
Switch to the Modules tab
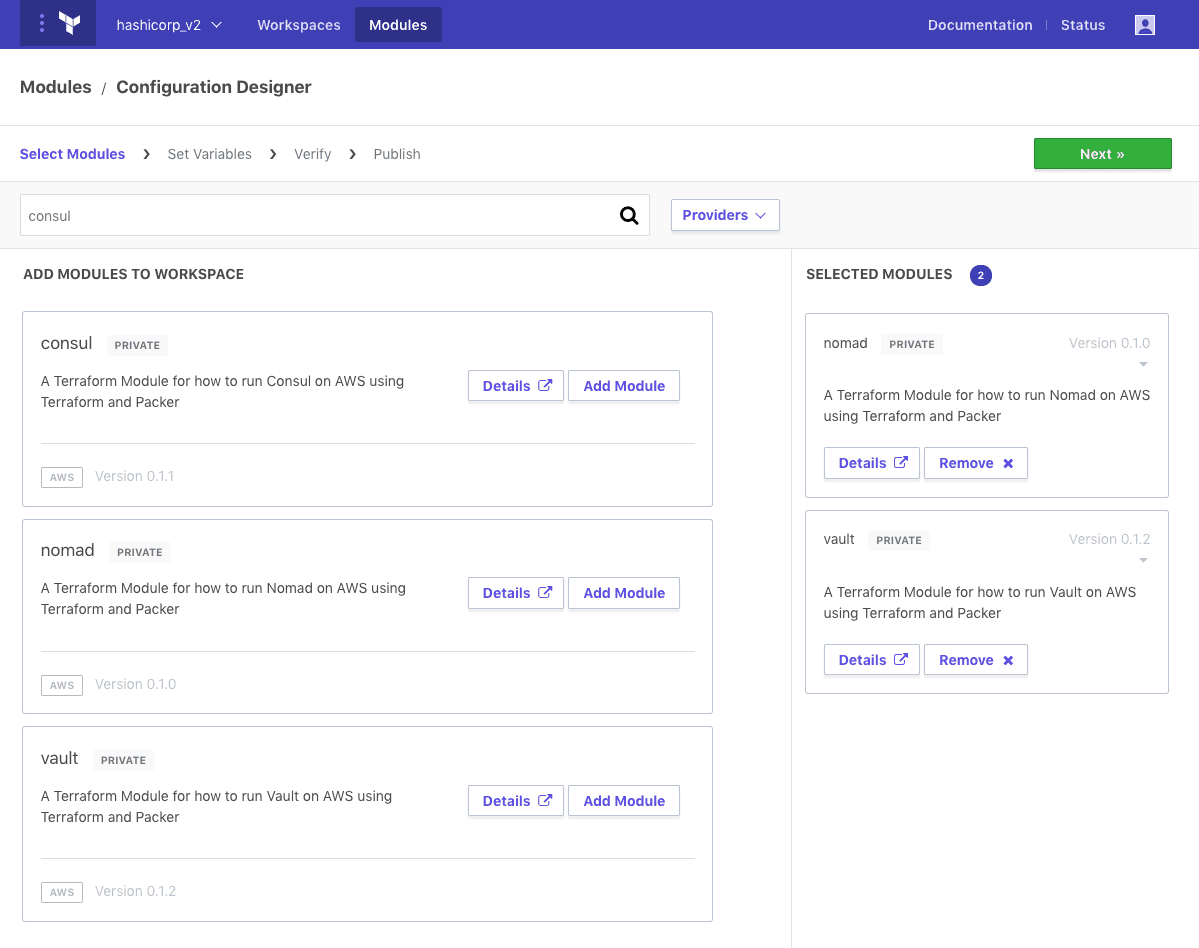coord(398,25)
